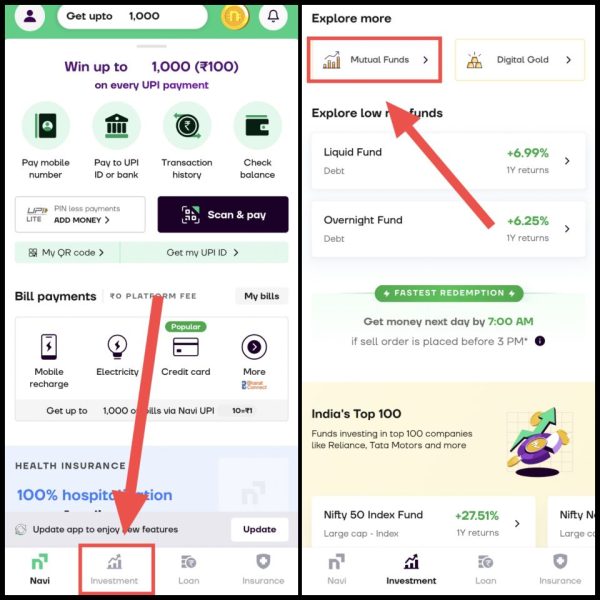Tap the Credit card bill icon
This screenshot has height=600, width=600.
186,347
